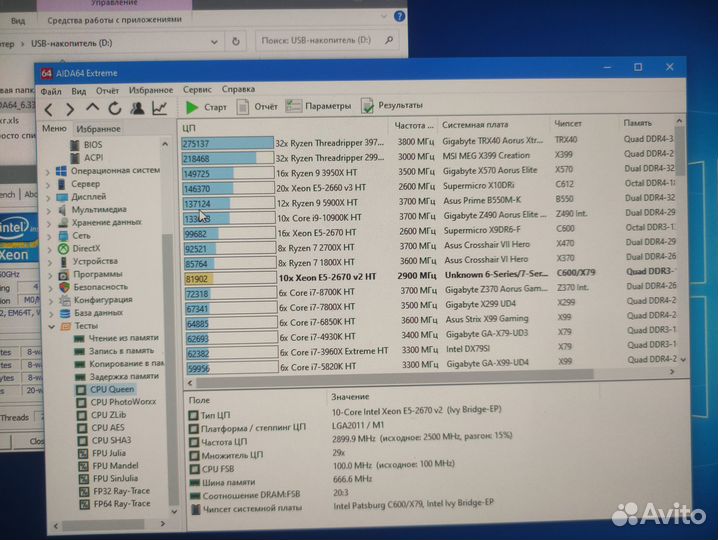The height and width of the screenshot is (540, 718).
Task: Expand the Сервер tree node
Action: 48,185
